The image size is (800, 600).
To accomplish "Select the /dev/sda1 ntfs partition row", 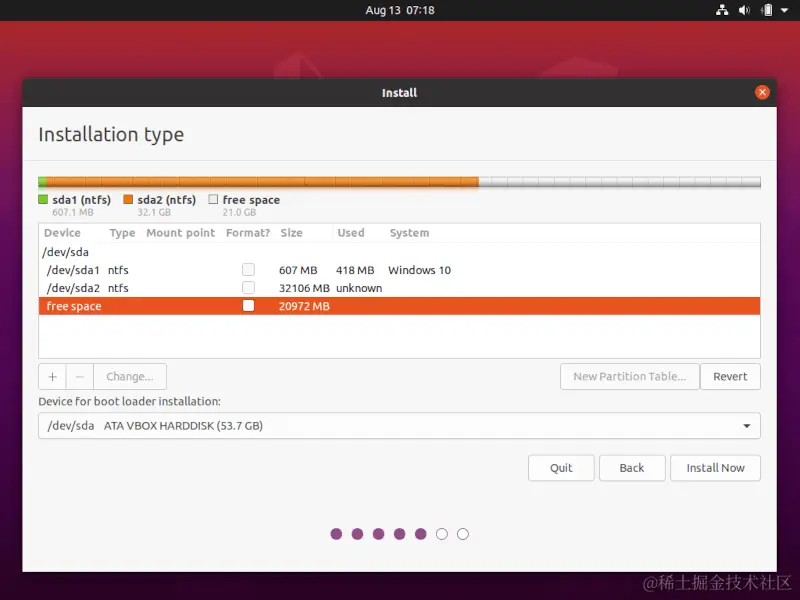I will point(399,270).
